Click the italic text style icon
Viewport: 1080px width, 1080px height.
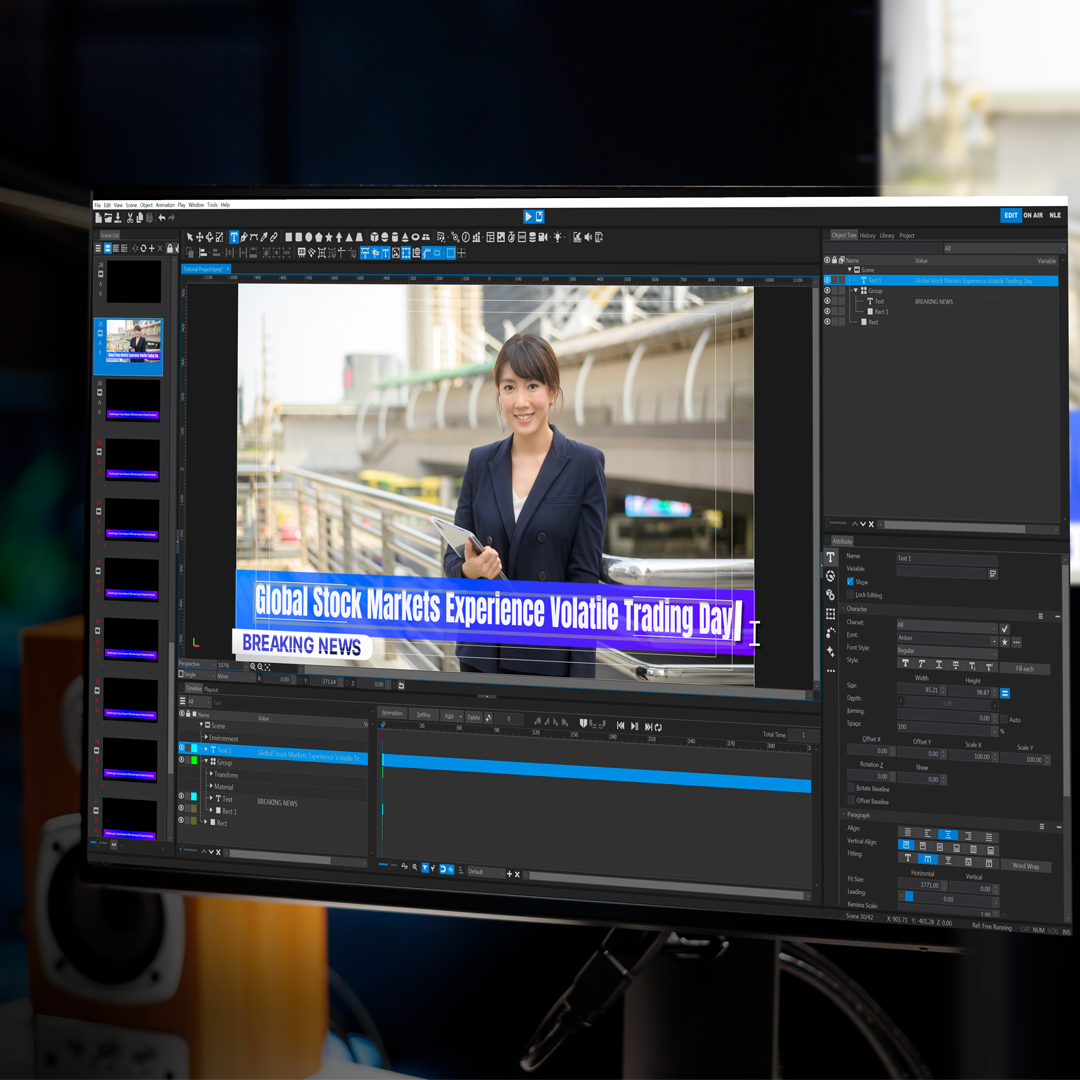click(922, 663)
